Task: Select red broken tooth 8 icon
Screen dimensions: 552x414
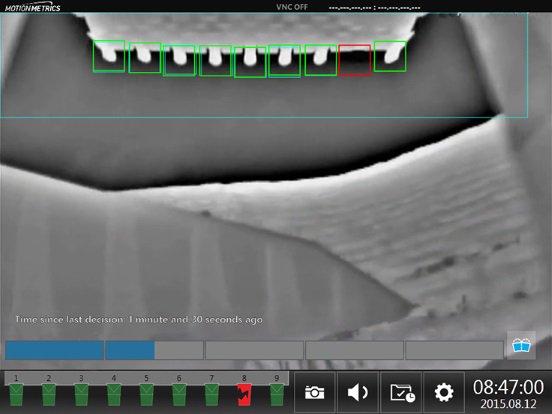Action: click(x=244, y=395)
